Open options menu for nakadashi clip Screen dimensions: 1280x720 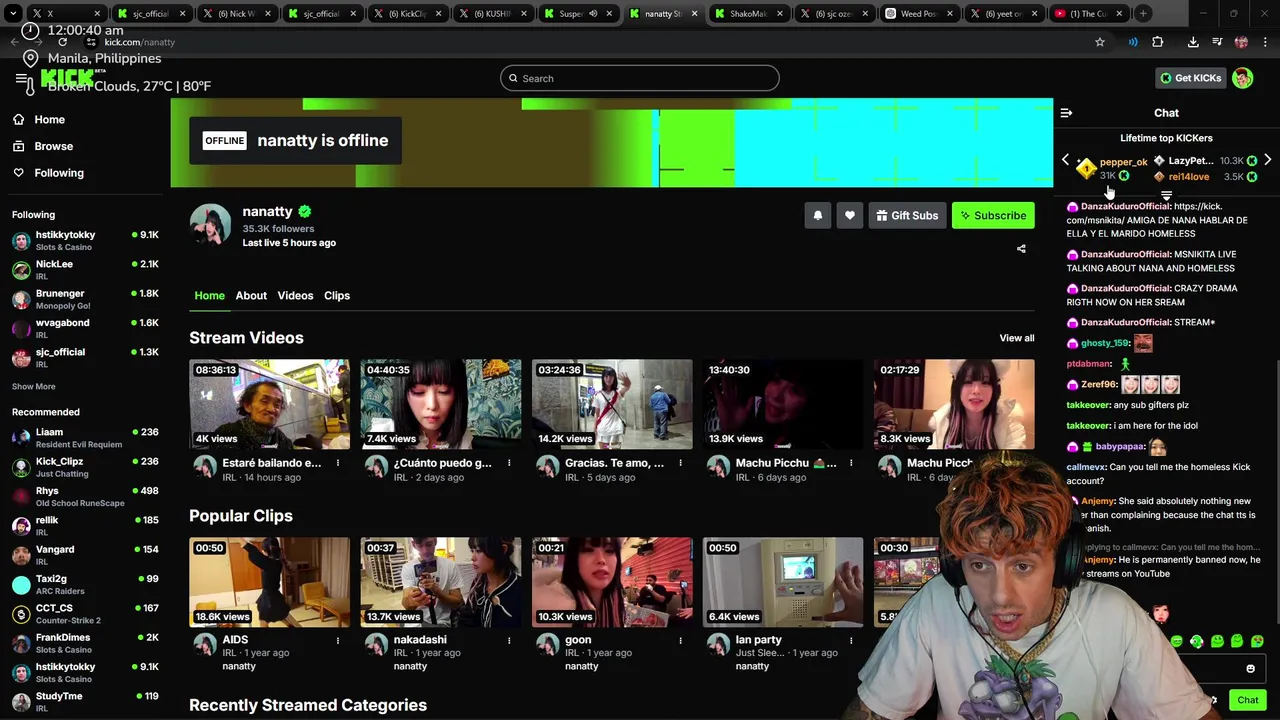[509, 640]
